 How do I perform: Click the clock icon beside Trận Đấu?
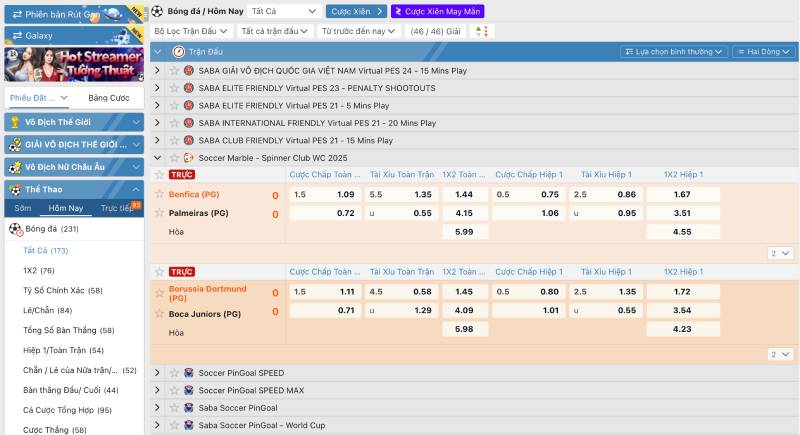click(181, 51)
